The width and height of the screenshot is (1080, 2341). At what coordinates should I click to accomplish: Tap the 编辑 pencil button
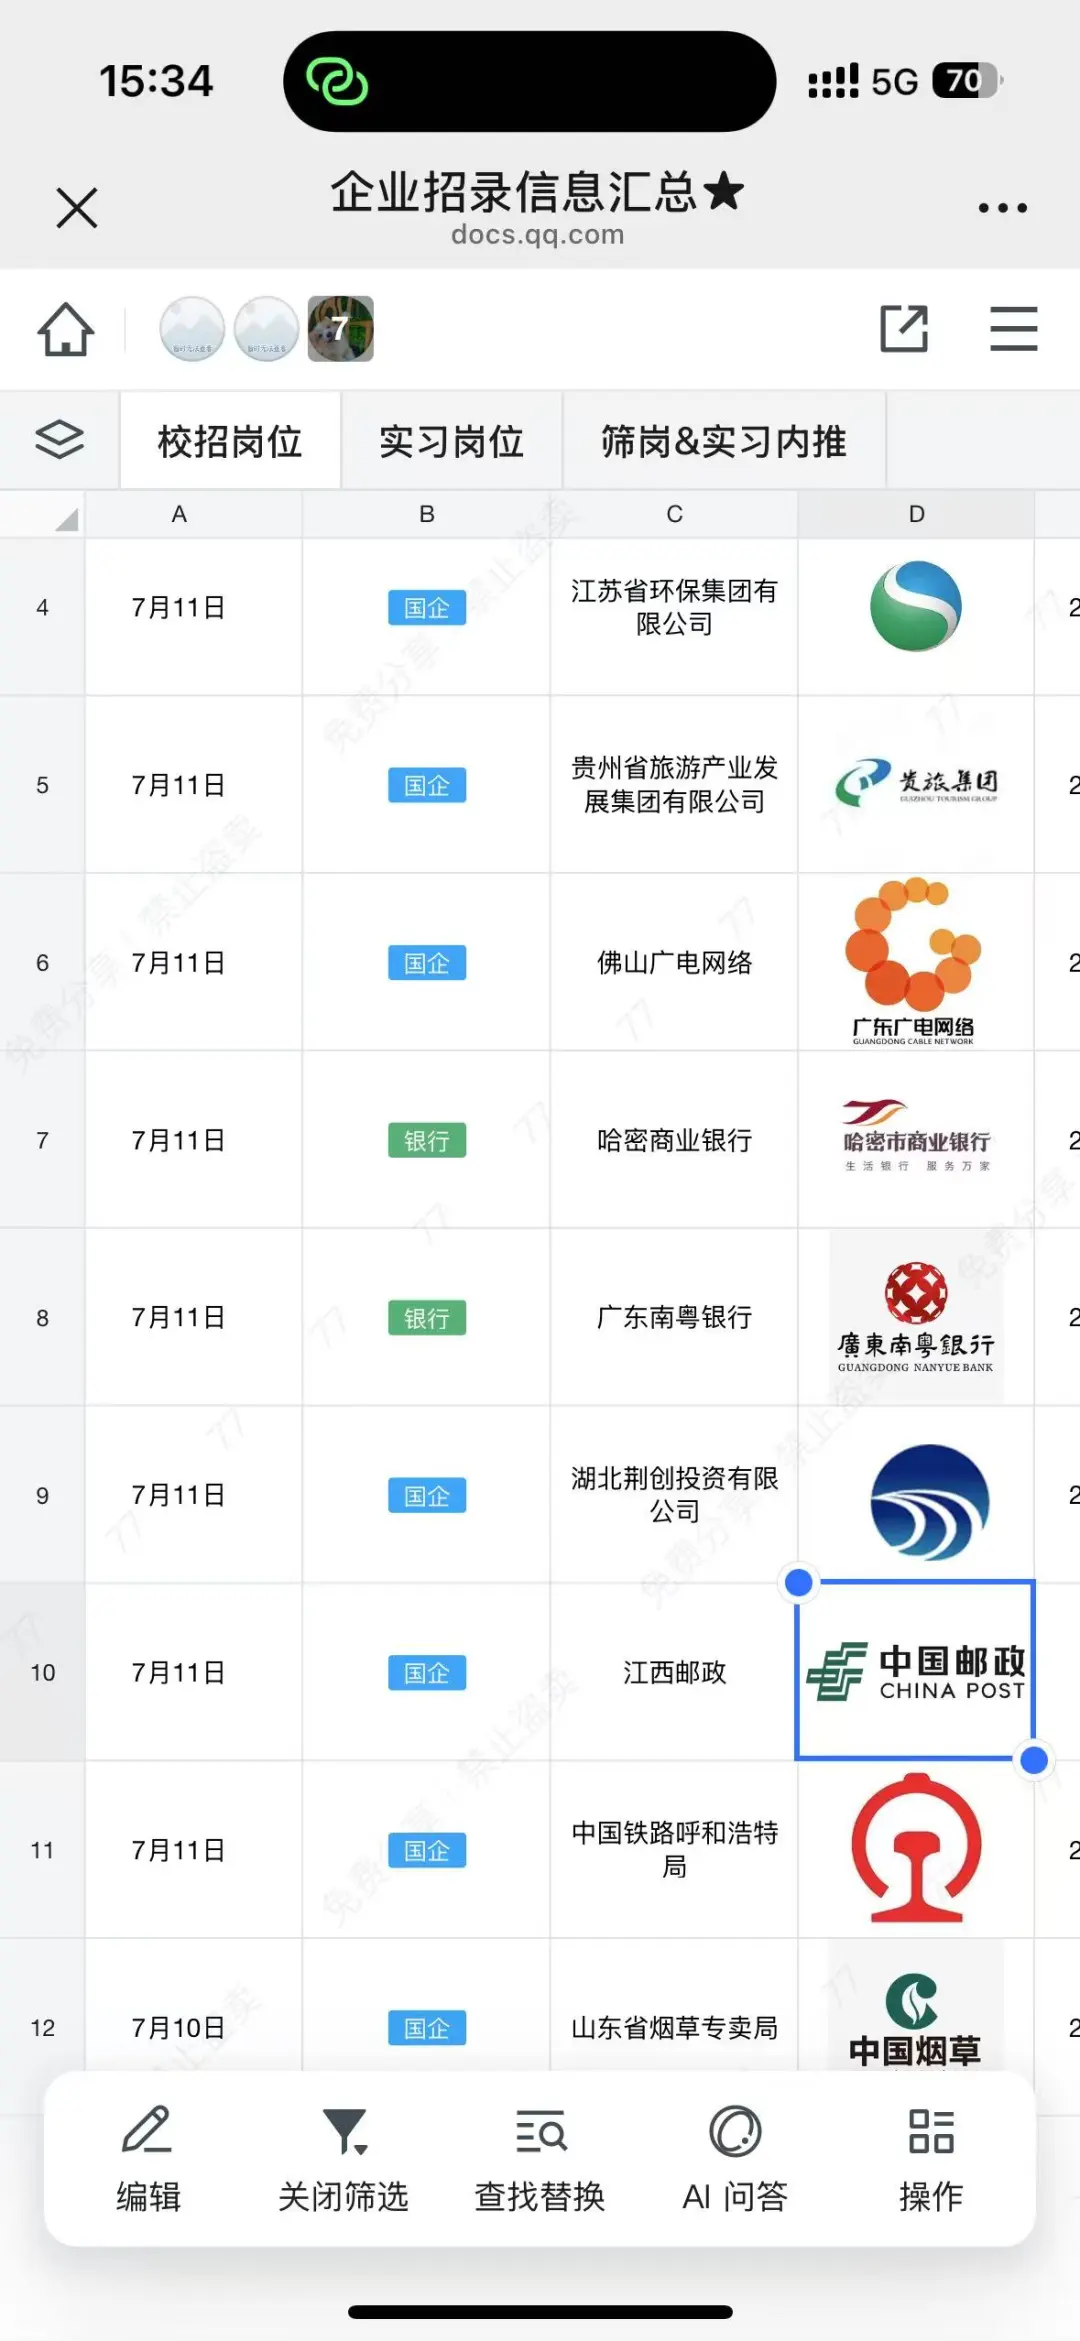[148, 2160]
